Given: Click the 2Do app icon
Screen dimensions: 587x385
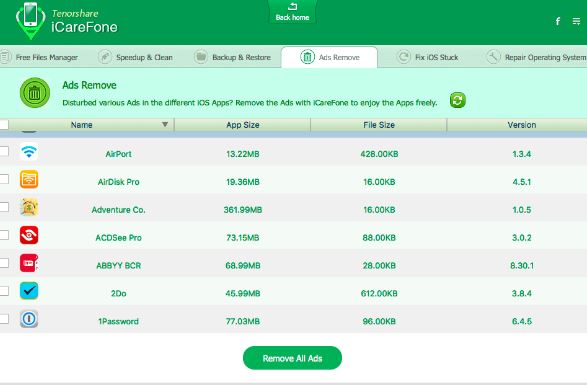Looking at the screenshot, I should pos(29,291).
